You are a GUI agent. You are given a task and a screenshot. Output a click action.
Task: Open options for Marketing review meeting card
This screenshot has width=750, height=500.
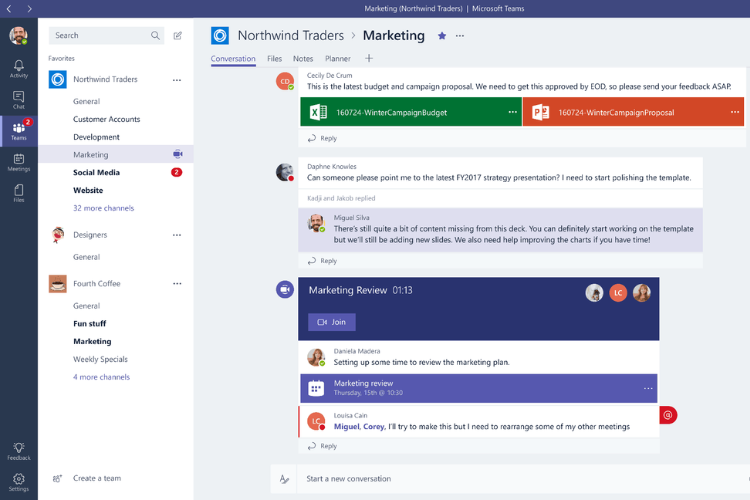pyautogui.click(x=648, y=388)
